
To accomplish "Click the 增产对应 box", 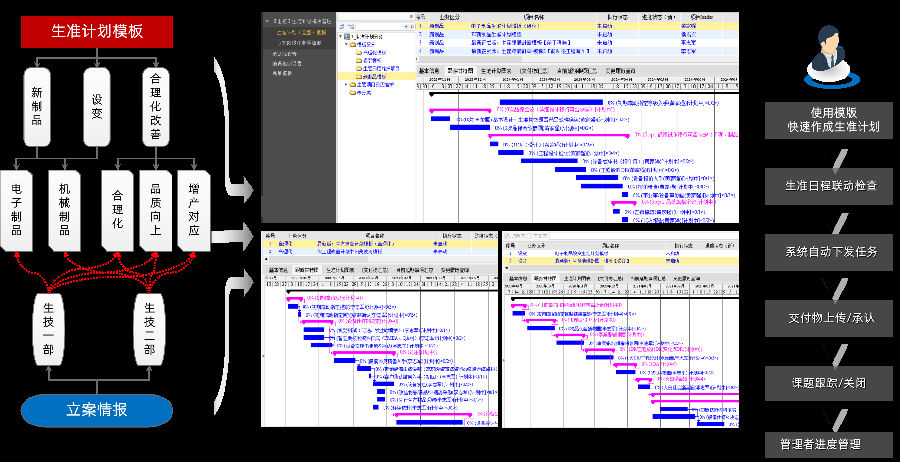I will click(194, 209).
